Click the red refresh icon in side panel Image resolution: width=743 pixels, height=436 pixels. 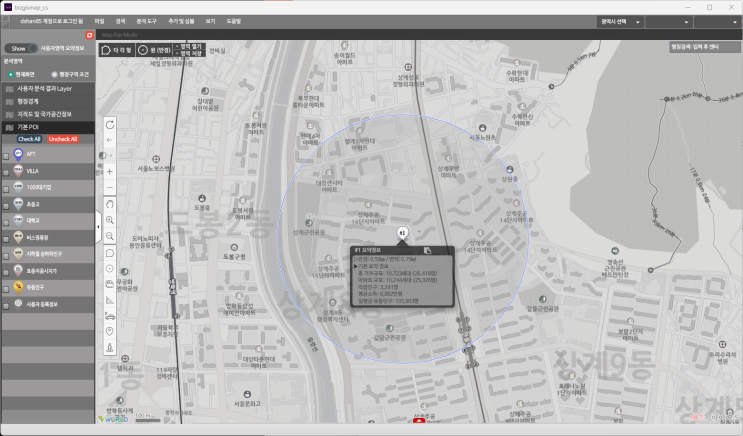pos(89,35)
